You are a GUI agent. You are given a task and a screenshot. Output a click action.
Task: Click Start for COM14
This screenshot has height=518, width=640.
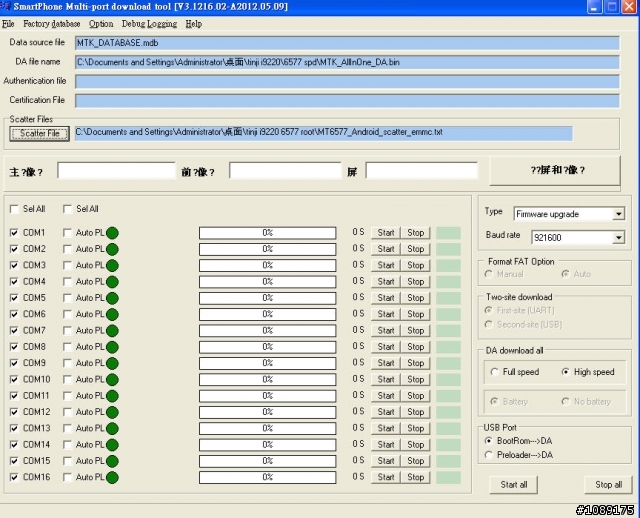pos(386,445)
